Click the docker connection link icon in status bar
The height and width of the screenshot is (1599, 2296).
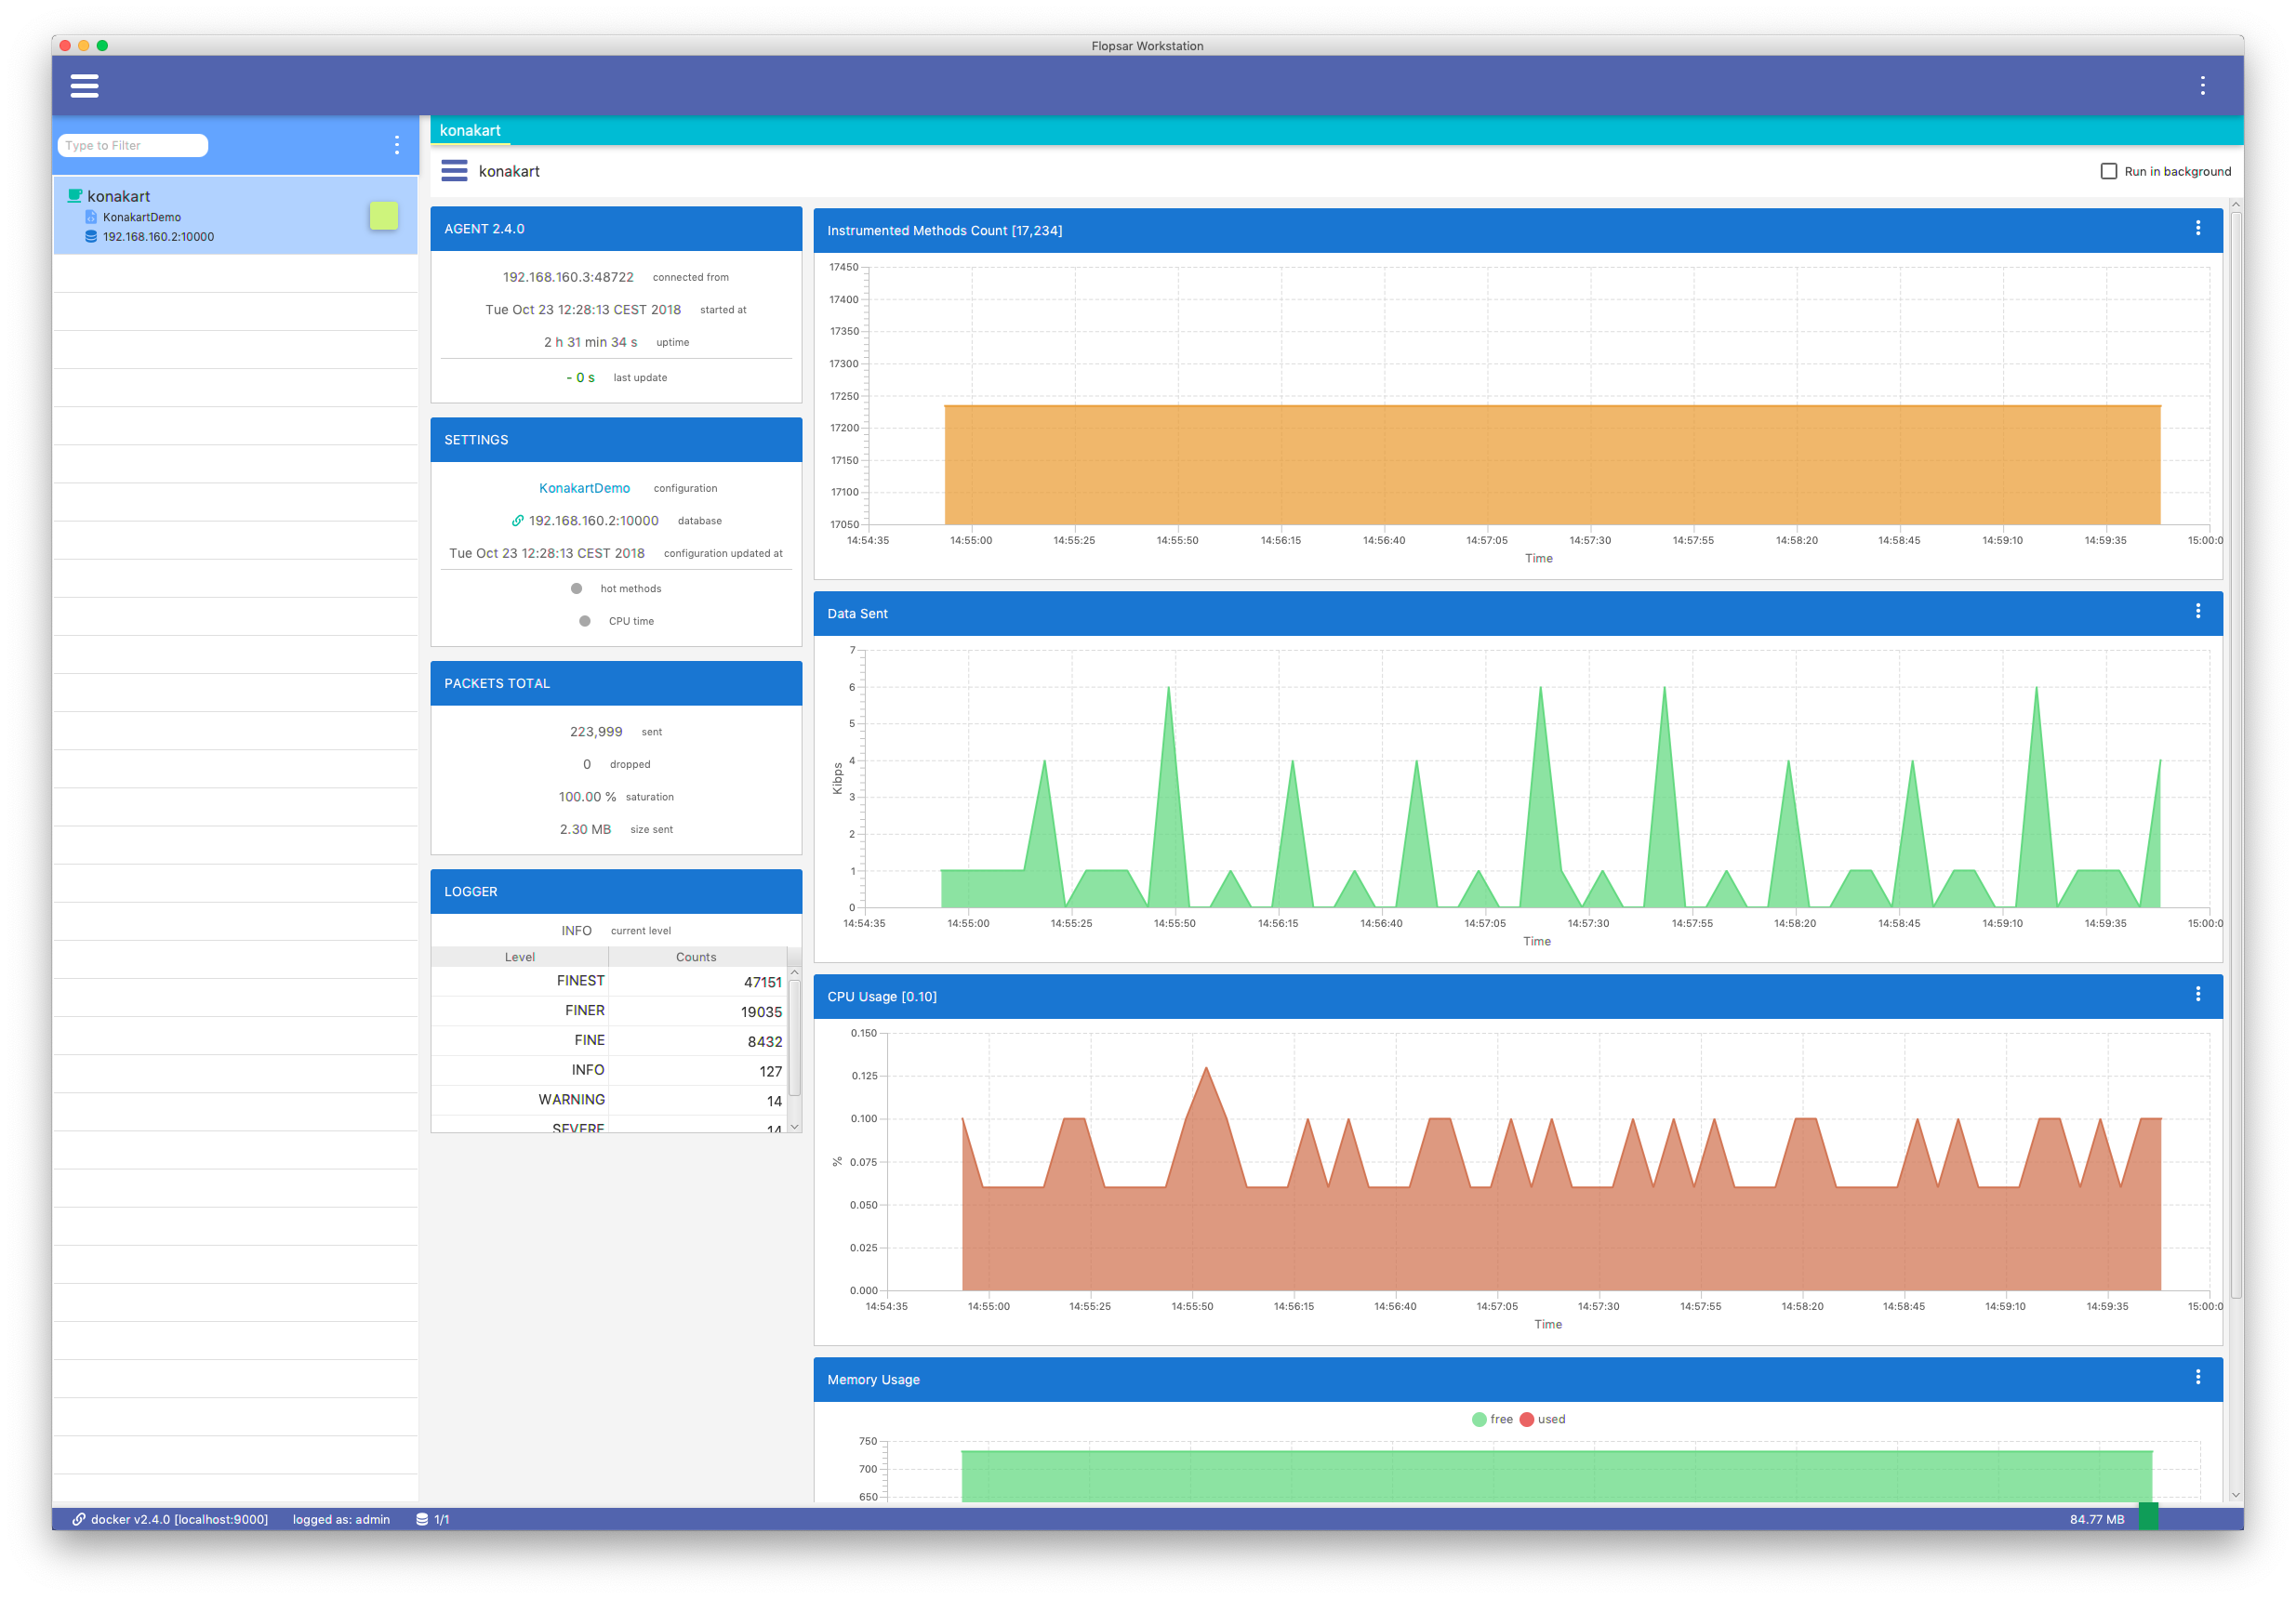[x=78, y=1519]
